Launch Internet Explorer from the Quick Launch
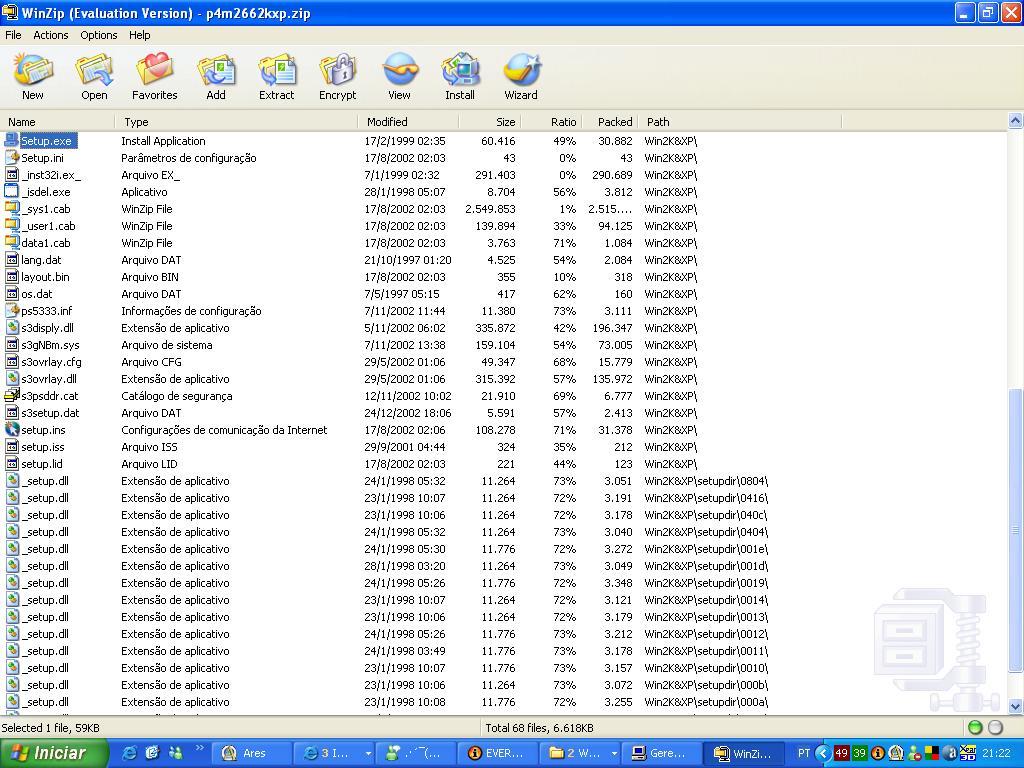 click(130, 753)
